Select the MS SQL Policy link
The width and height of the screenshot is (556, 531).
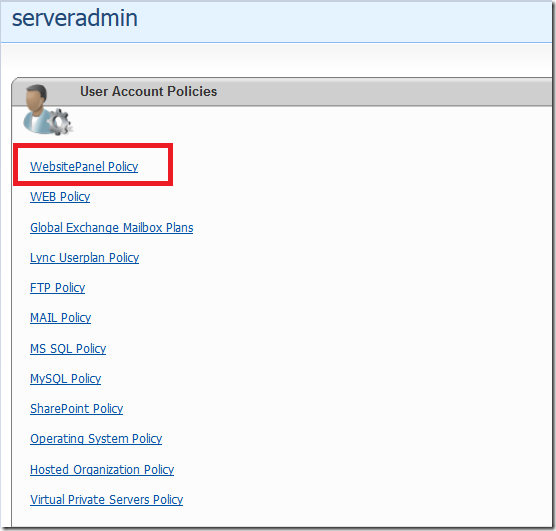68,349
